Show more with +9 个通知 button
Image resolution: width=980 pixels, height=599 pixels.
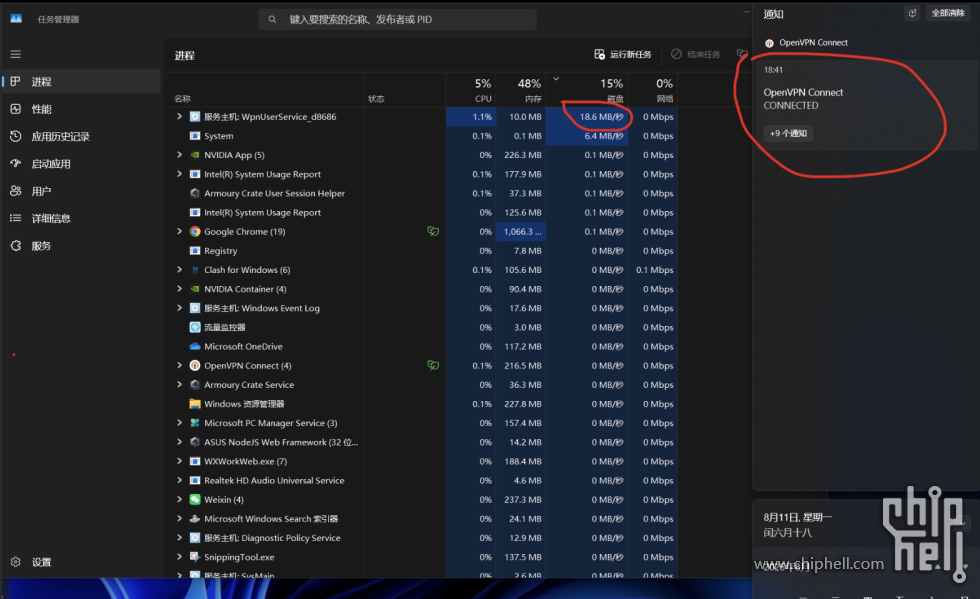click(788, 133)
